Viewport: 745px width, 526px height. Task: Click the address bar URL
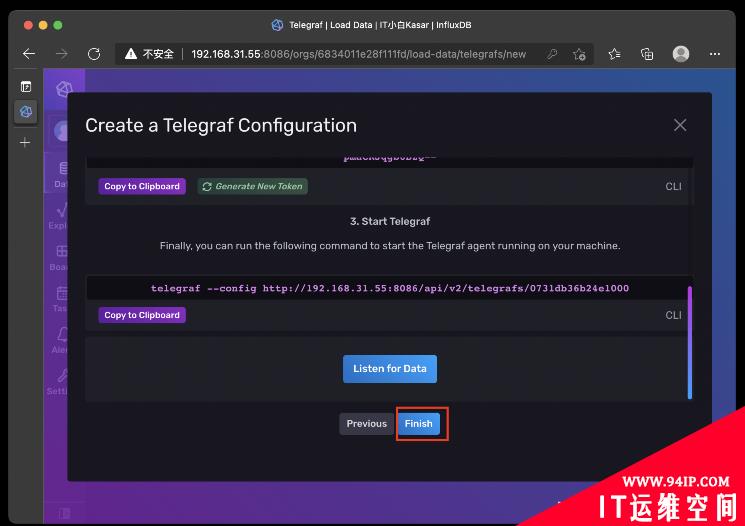click(358, 54)
